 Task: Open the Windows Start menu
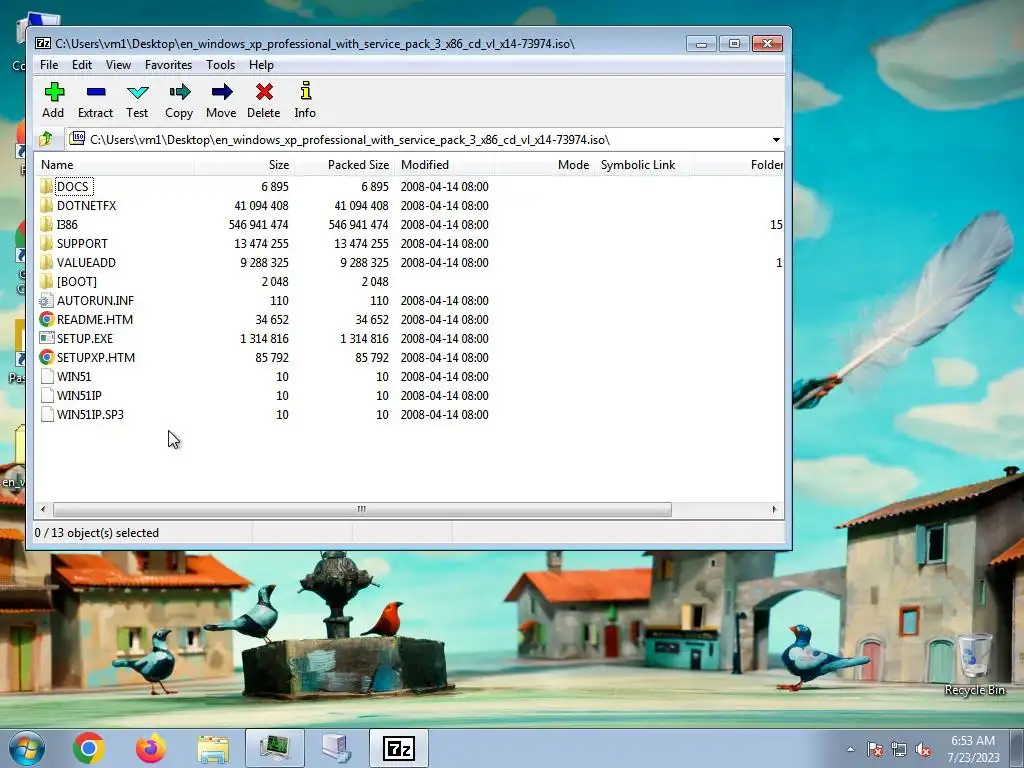[27, 748]
